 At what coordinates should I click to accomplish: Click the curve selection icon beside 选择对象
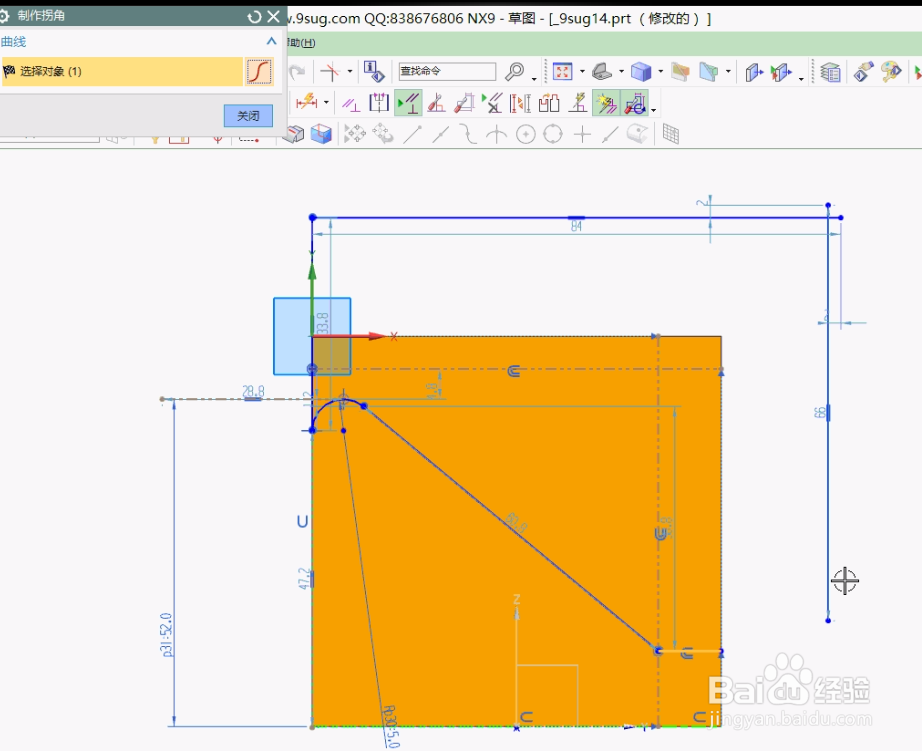click(x=259, y=71)
